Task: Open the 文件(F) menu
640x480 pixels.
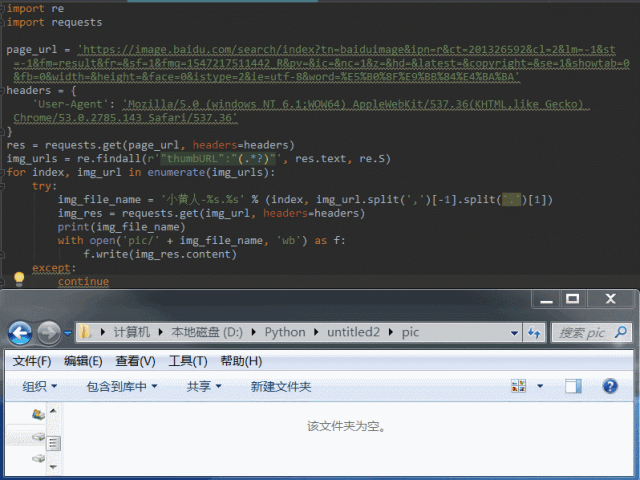Action: pos(32,361)
